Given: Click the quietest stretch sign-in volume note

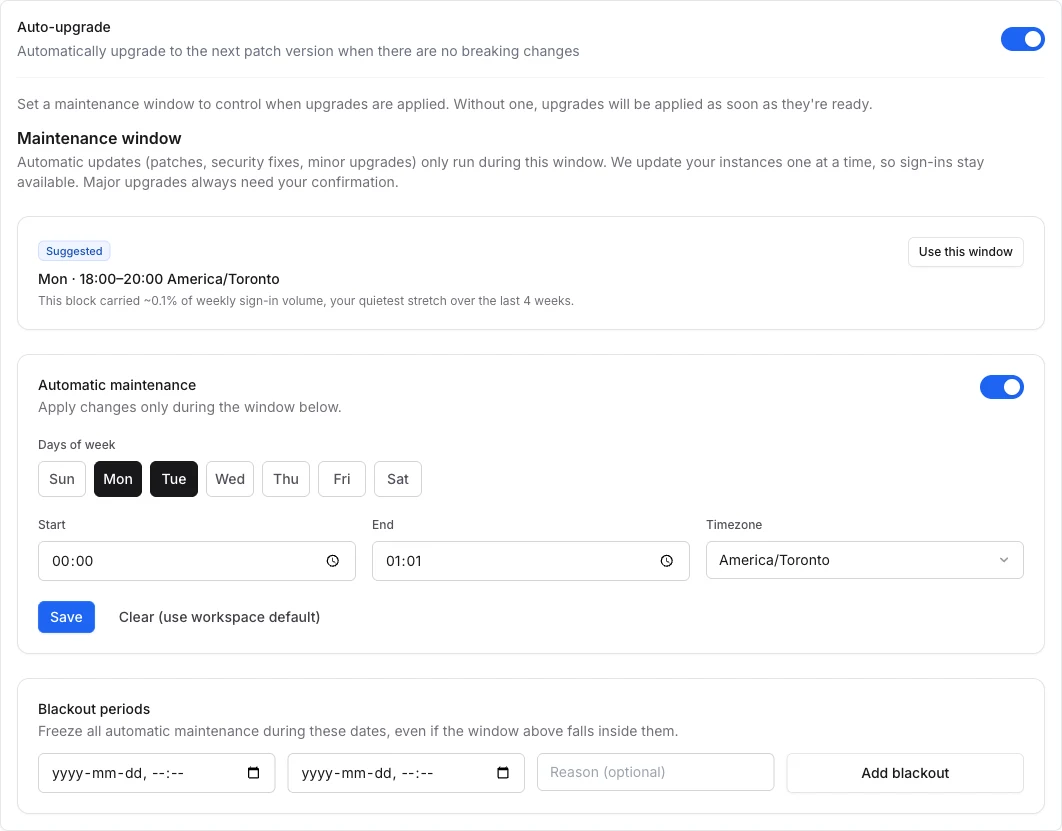Looking at the screenshot, I should pos(306,301).
